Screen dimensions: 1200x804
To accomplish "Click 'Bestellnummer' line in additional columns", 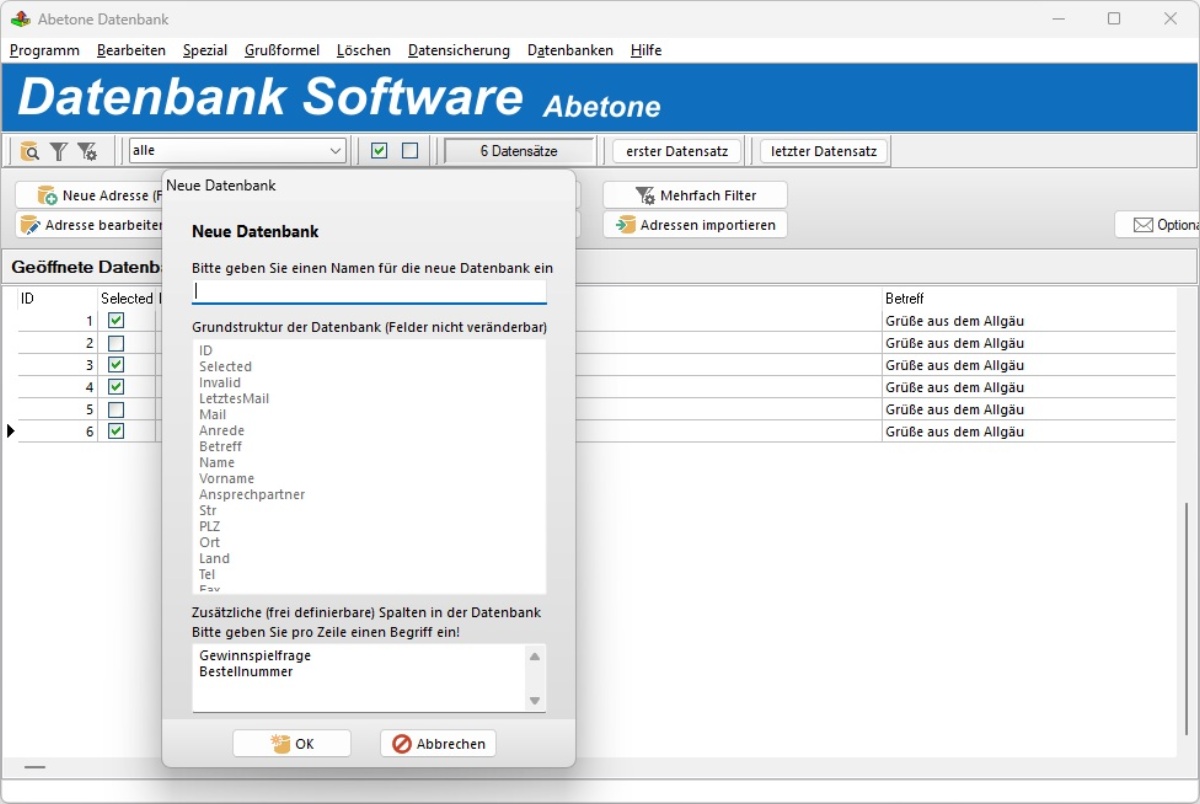I will point(246,672).
